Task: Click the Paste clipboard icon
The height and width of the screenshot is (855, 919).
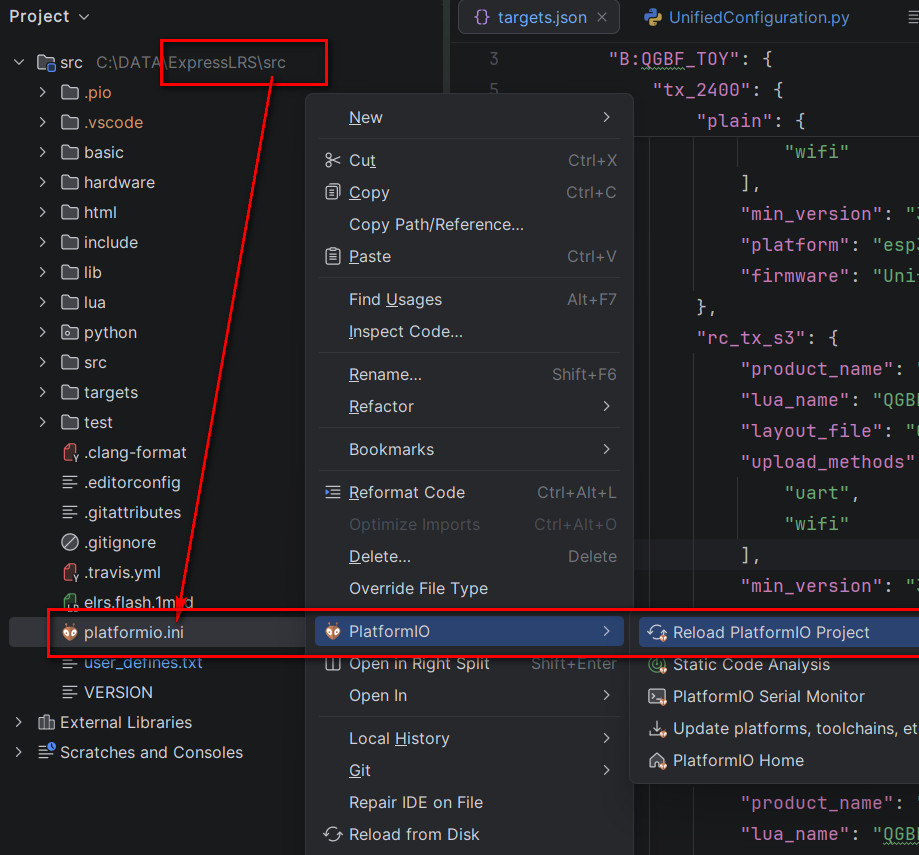Action: coord(332,256)
